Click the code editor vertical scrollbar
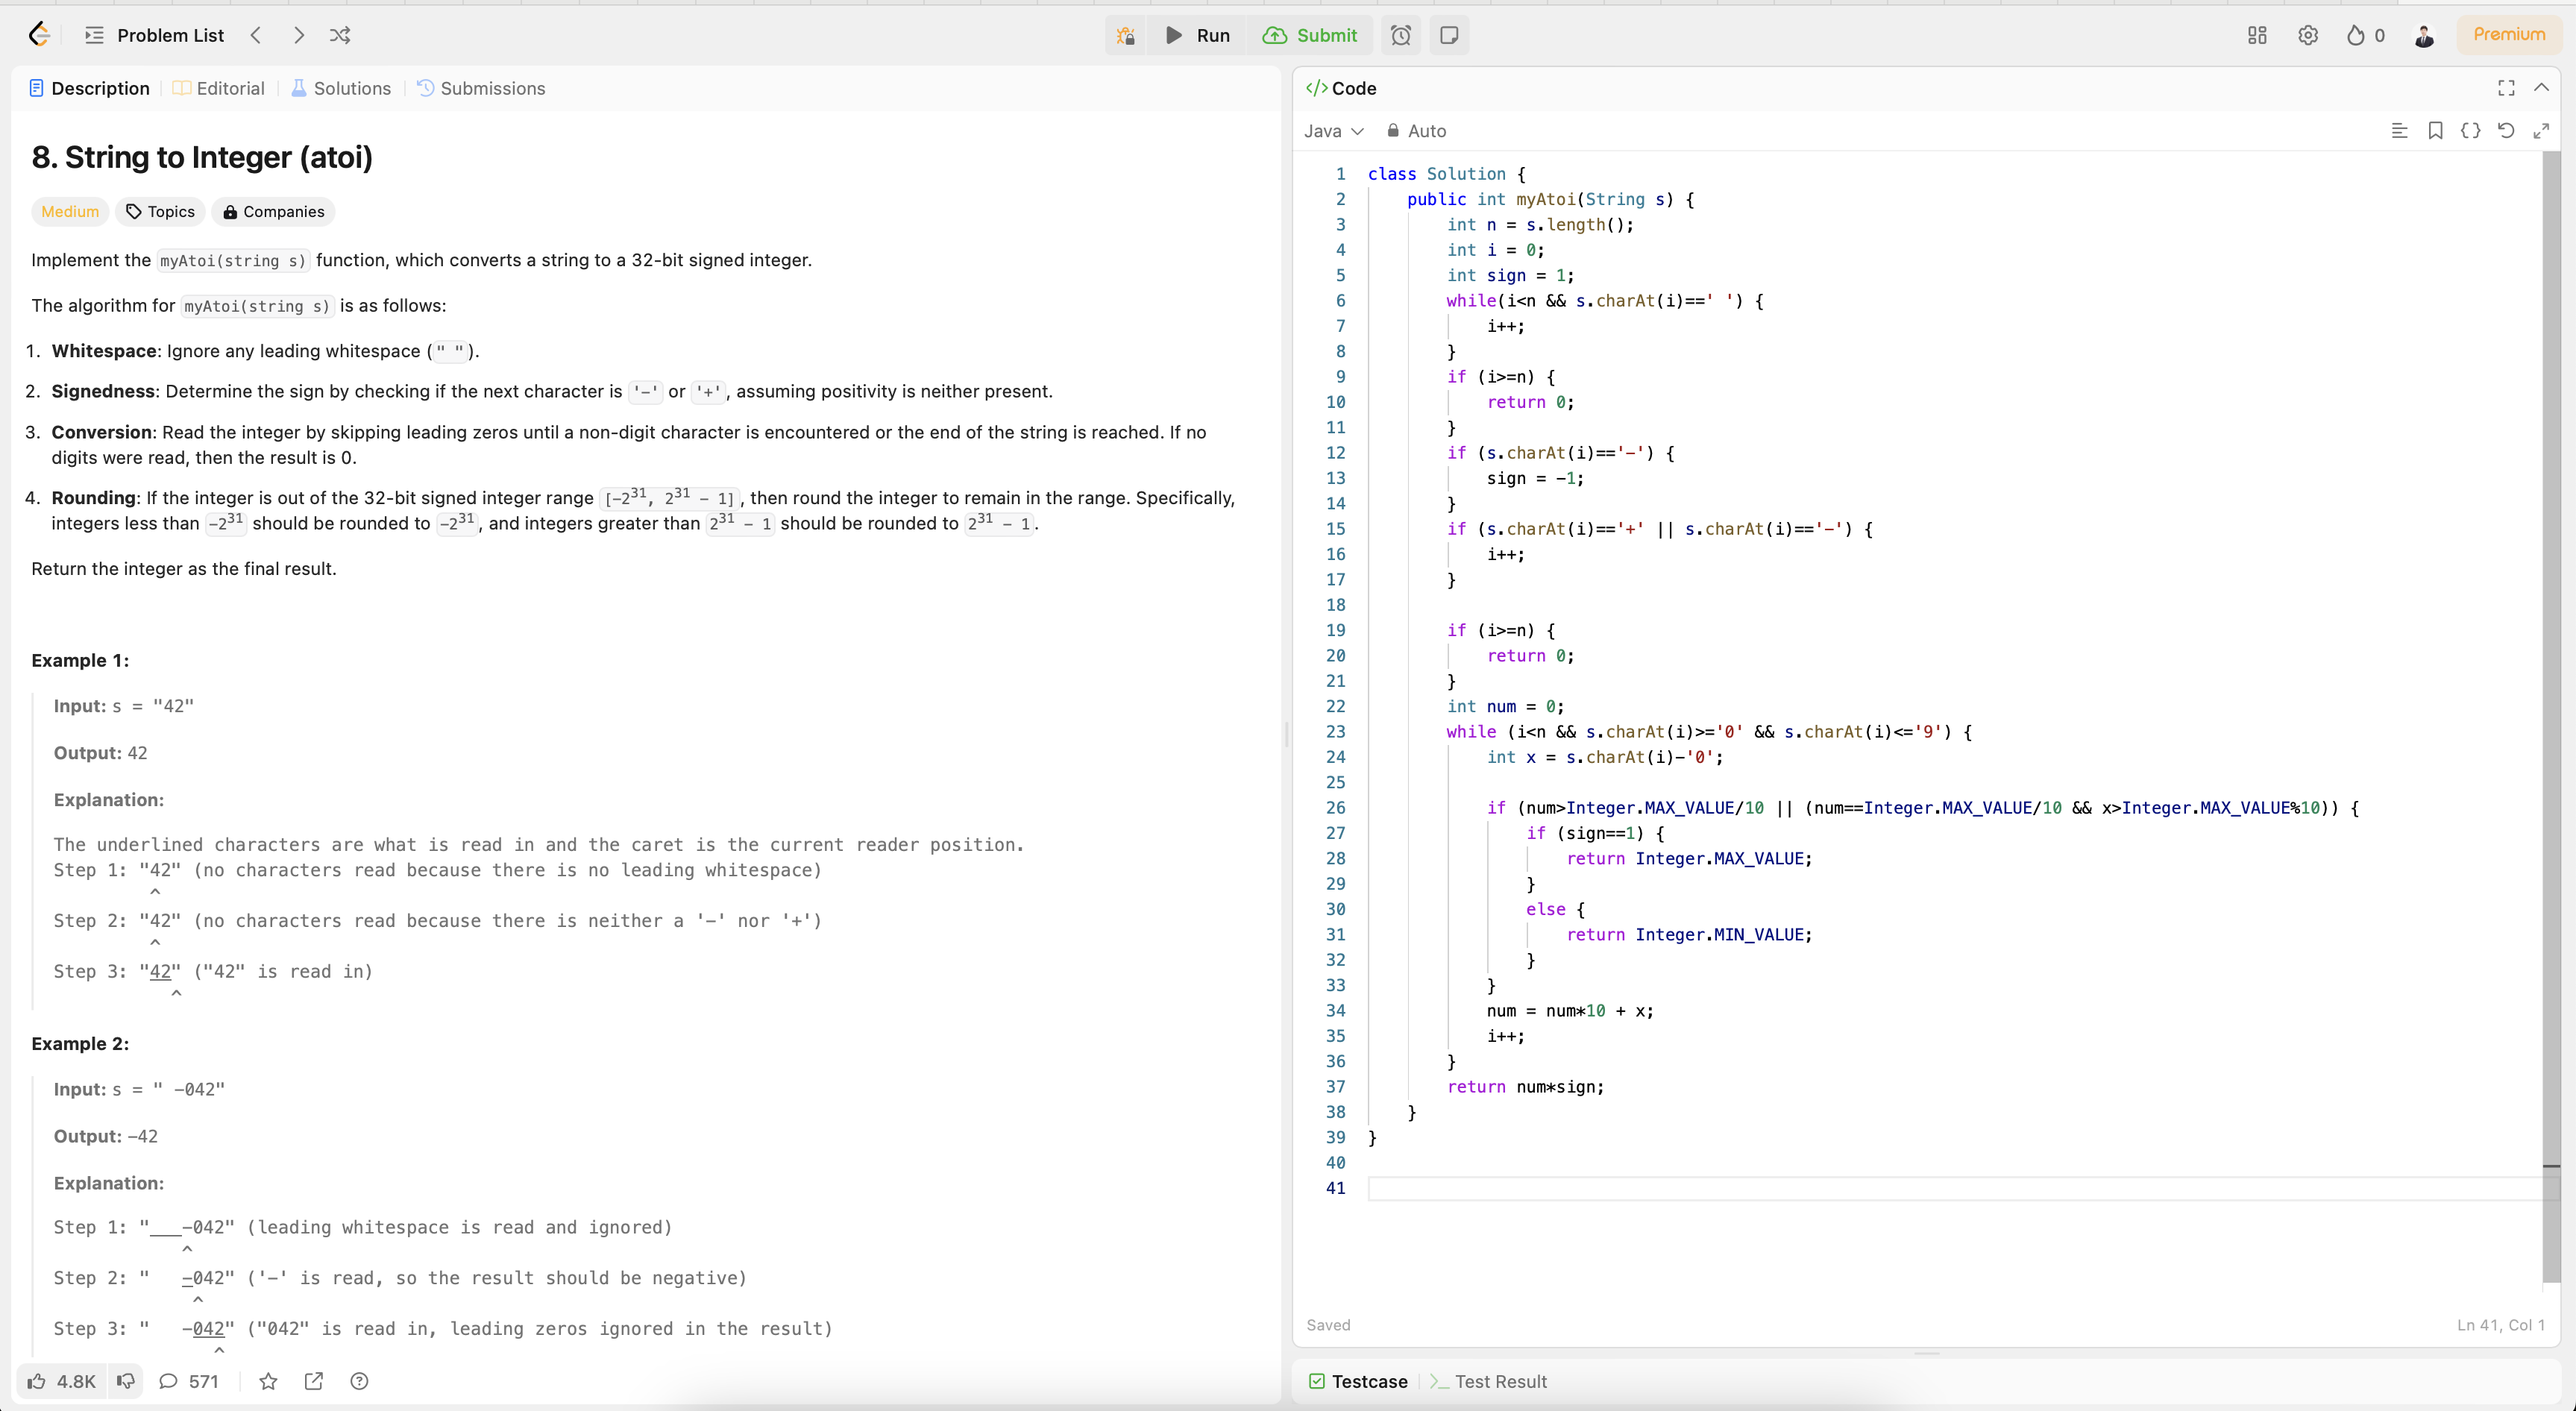Viewport: 2576px width, 1411px height. click(x=2551, y=716)
